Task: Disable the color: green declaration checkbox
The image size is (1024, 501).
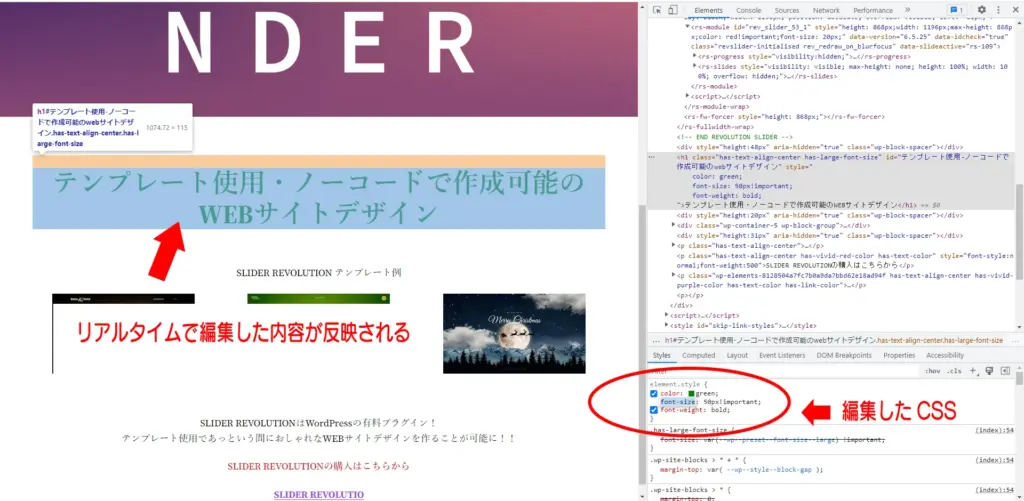Action: 654,393
